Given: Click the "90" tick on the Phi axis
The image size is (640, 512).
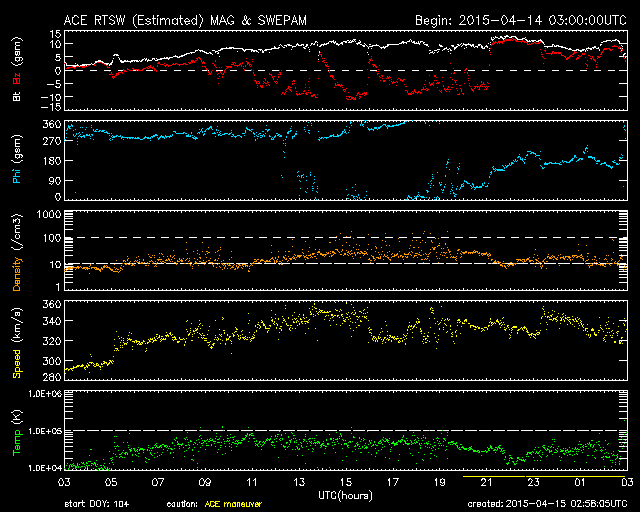Looking at the screenshot, I should 55,180.
